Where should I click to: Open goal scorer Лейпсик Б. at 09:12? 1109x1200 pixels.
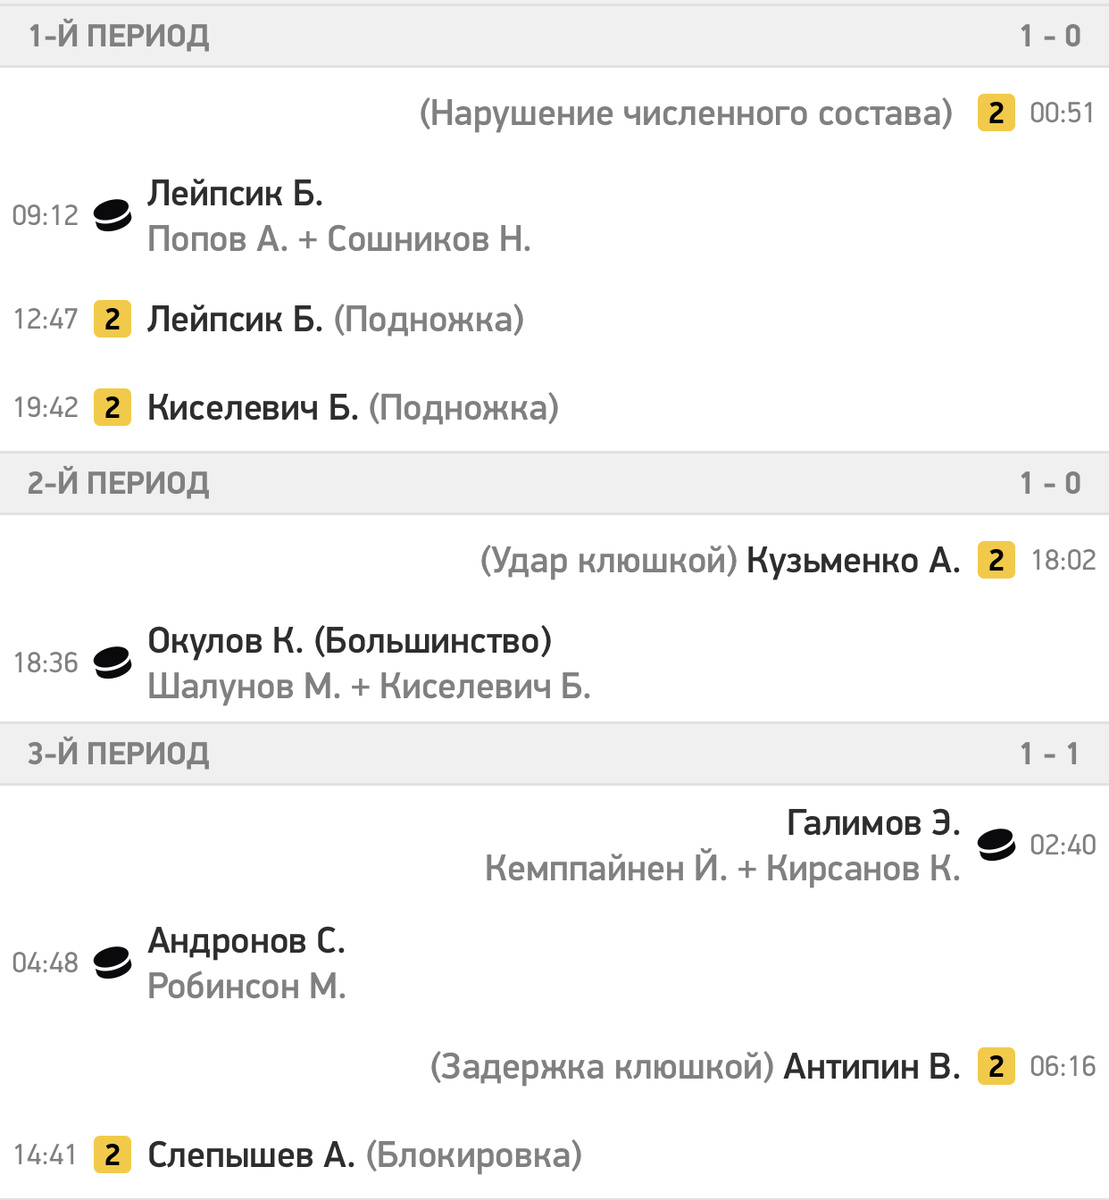pos(235,193)
